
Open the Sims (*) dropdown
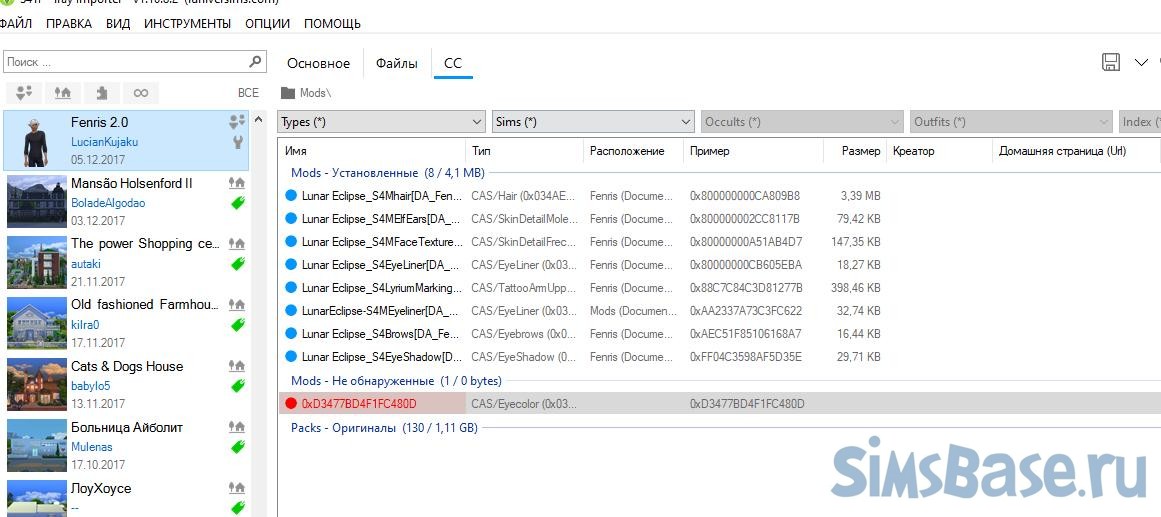click(x=593, y=122)
